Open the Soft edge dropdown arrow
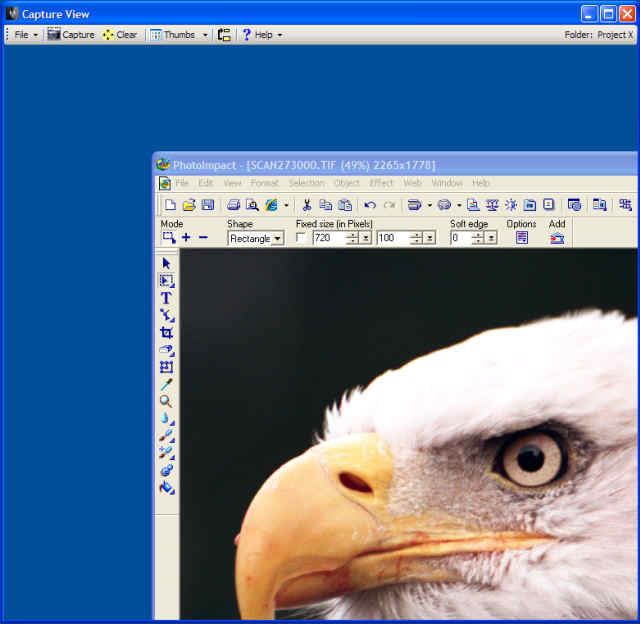This screenshot has height=624, width=640. (491, 238)
